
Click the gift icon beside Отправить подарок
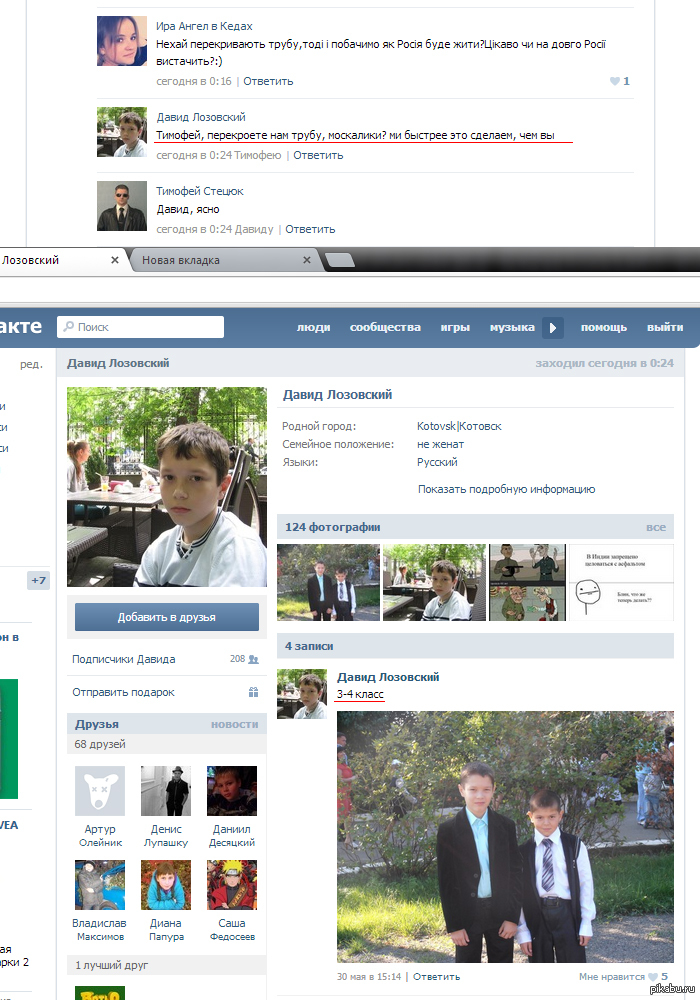click(253, 692)
